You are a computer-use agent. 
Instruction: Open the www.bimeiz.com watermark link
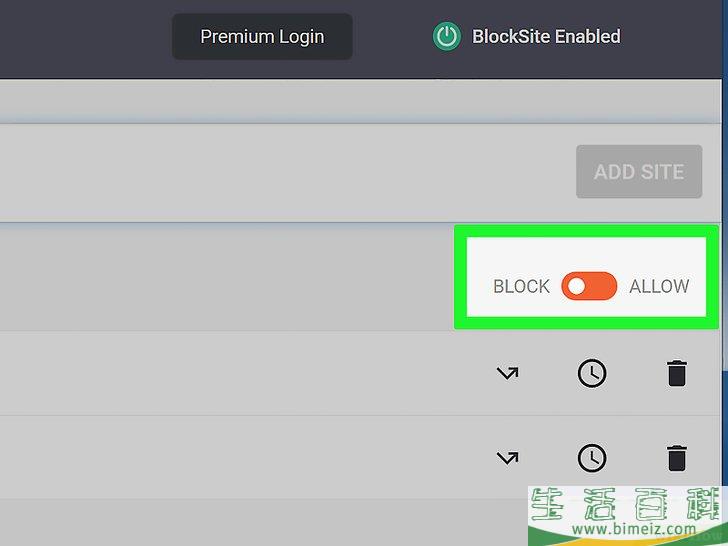634,528
